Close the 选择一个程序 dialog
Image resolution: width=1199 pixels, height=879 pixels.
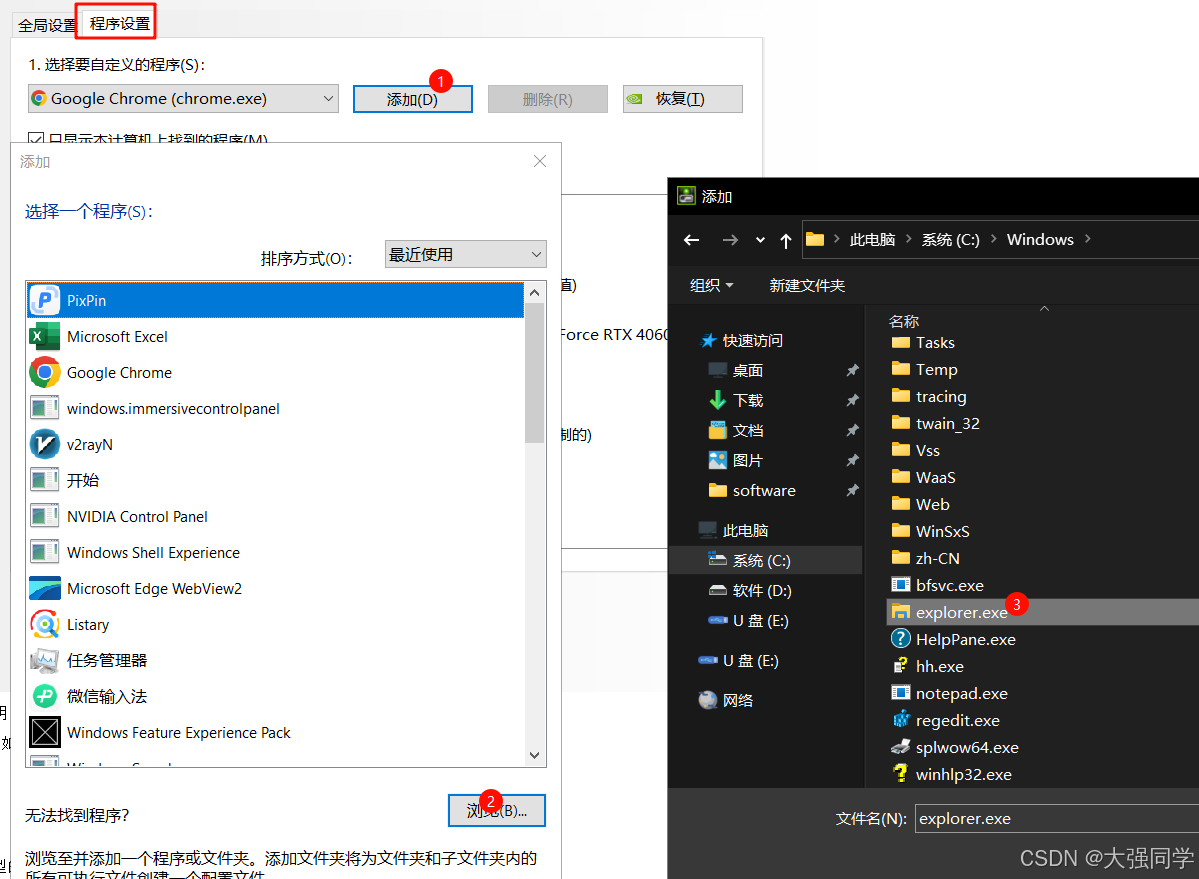[x=540, y=161]
